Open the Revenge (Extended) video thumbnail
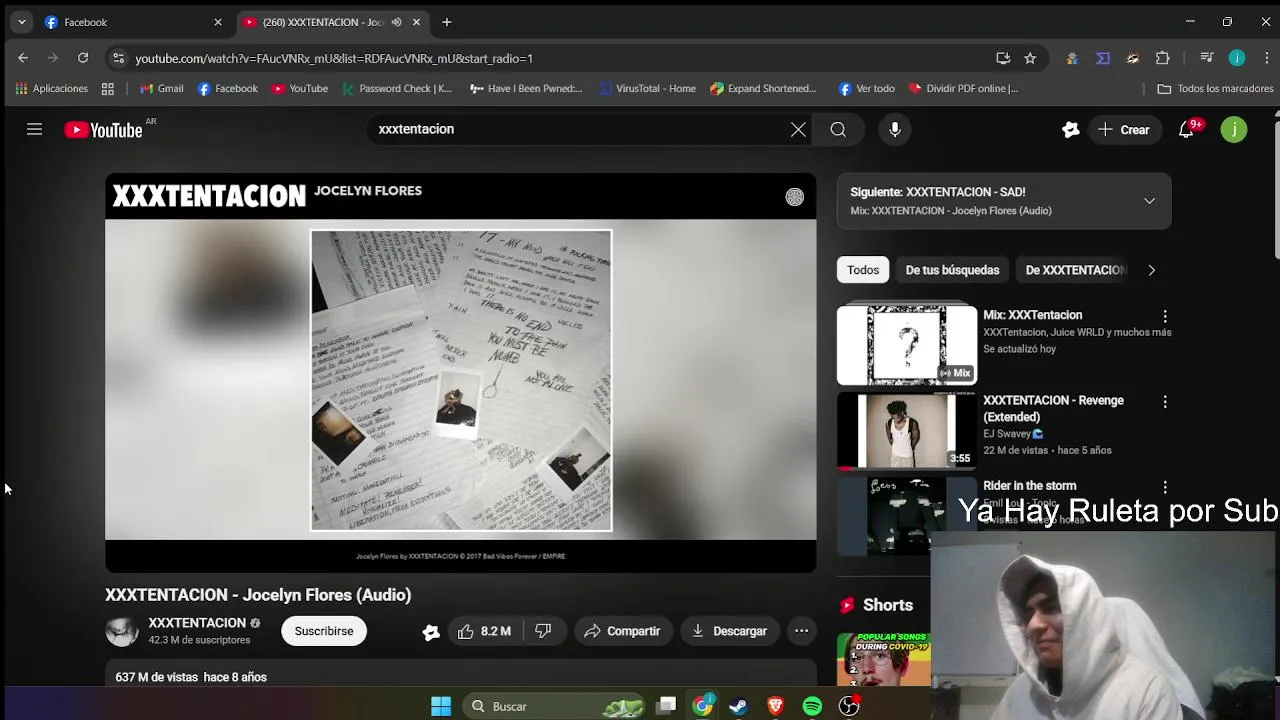The image size is (1280, 720). click(907, 430)
